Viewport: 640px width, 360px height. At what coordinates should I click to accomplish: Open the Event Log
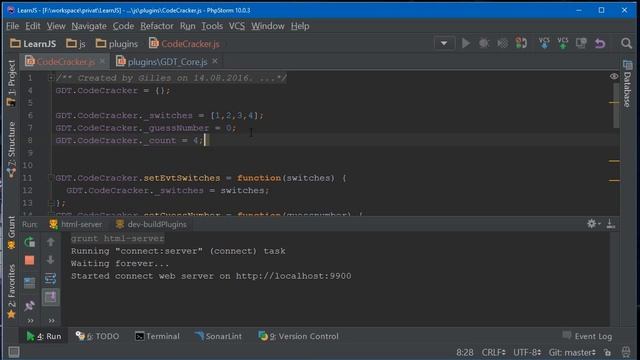tap(587, 336)
